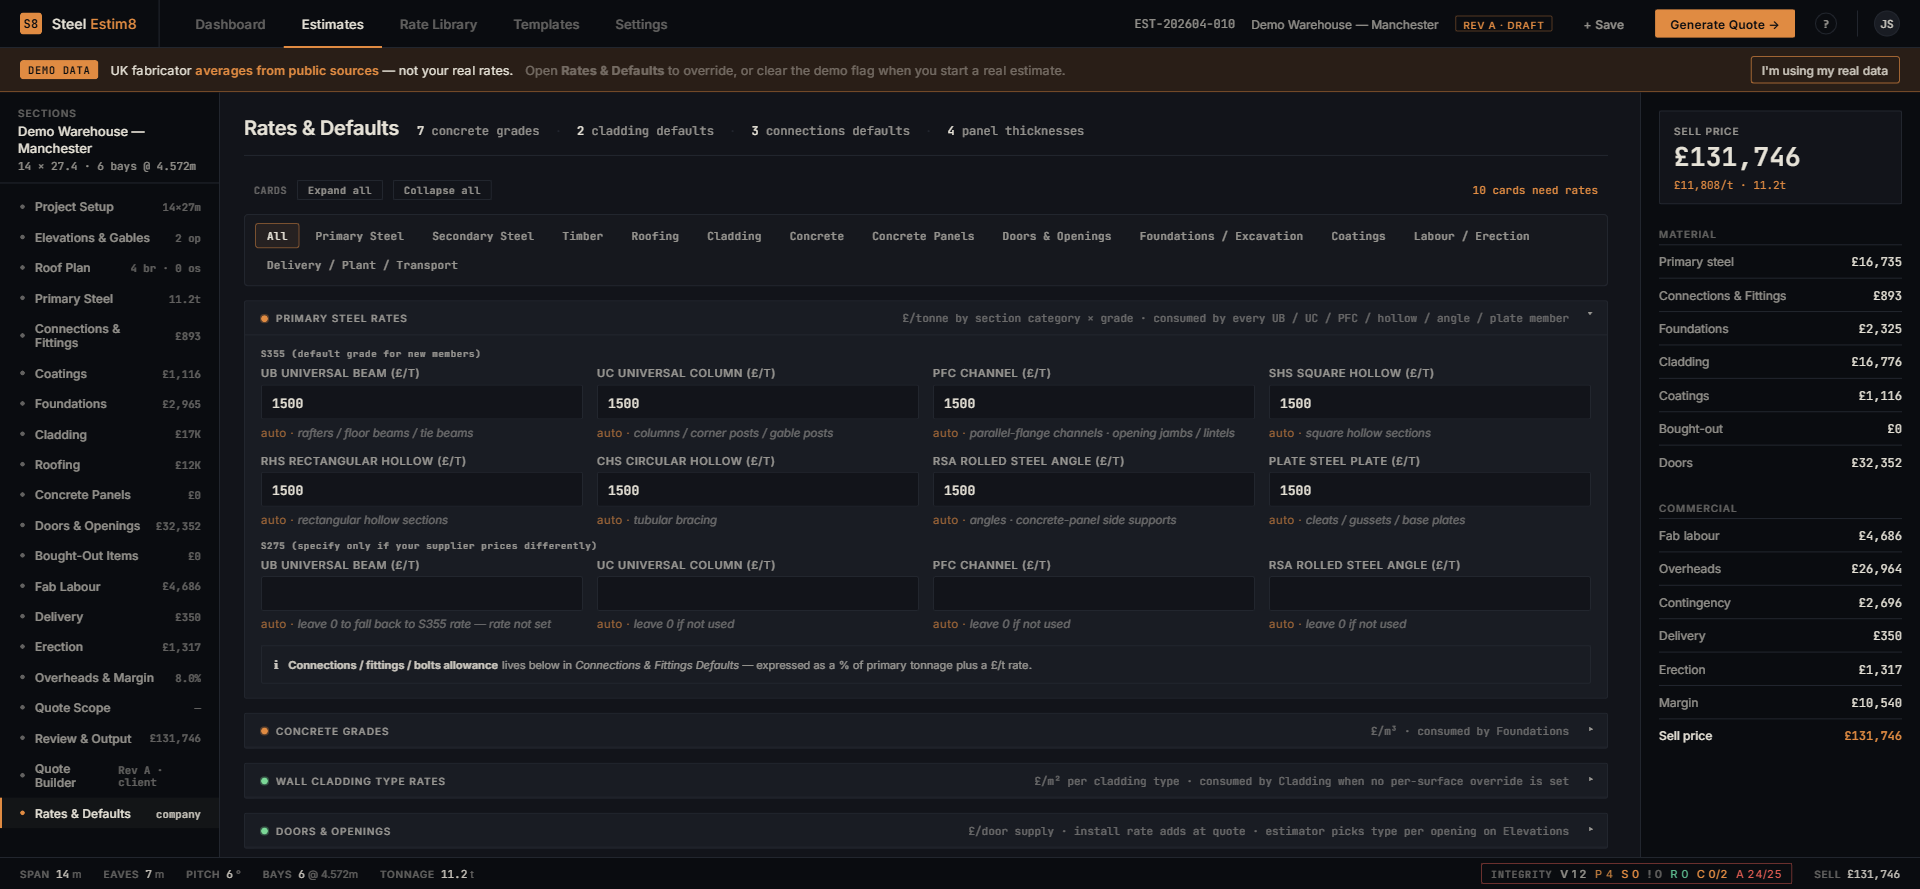Open the help question mark icon

(x=1825, y=24)
